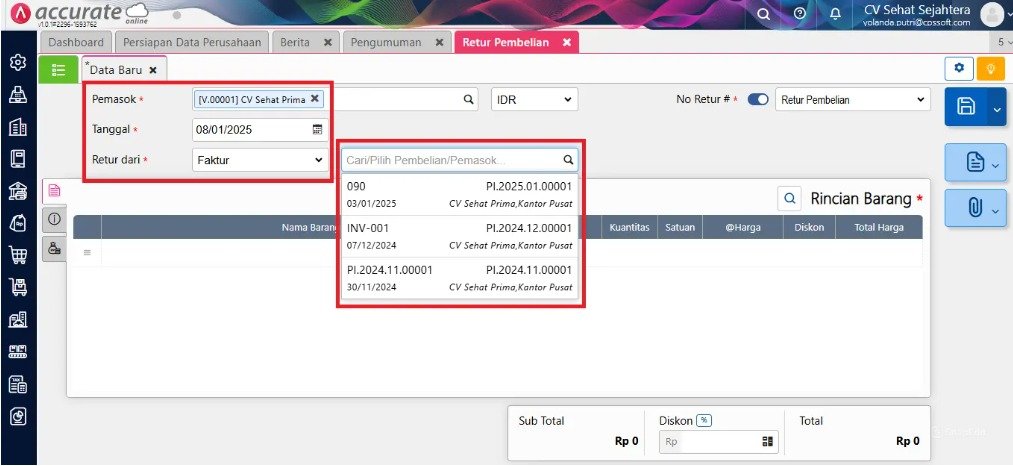Remove the CV Sehat Prima supplier tag
Viewport: 1013px width, 466px height.
click(x=315, y=98)
